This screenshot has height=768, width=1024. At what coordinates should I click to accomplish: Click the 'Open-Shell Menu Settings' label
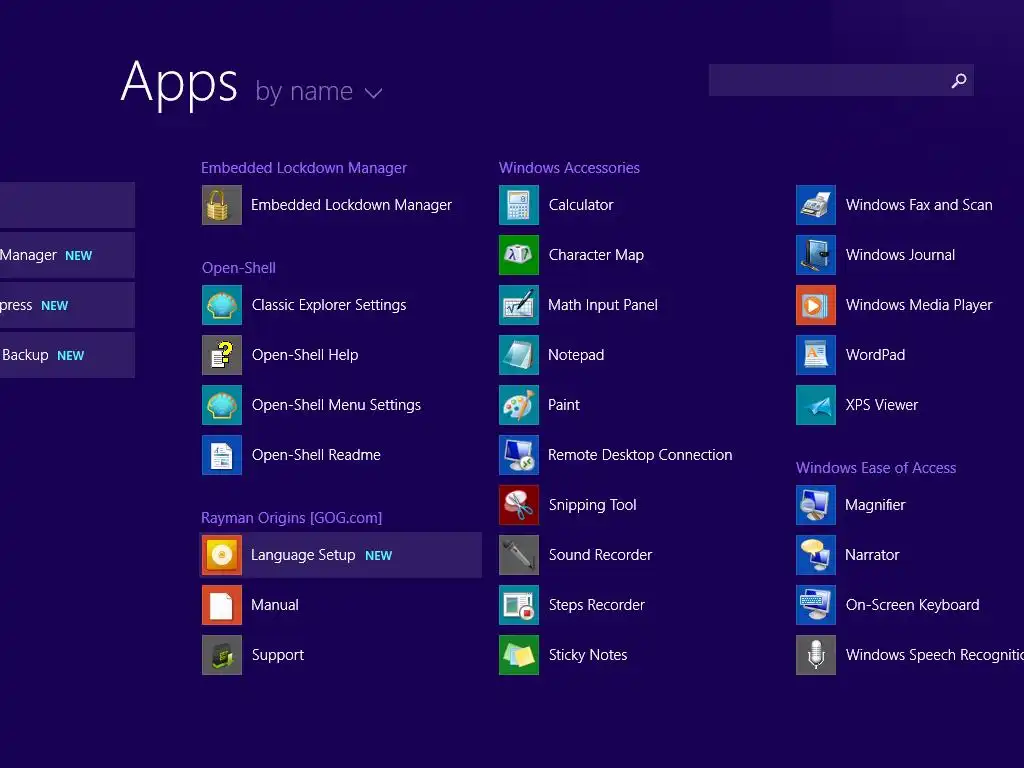[336, 405]
